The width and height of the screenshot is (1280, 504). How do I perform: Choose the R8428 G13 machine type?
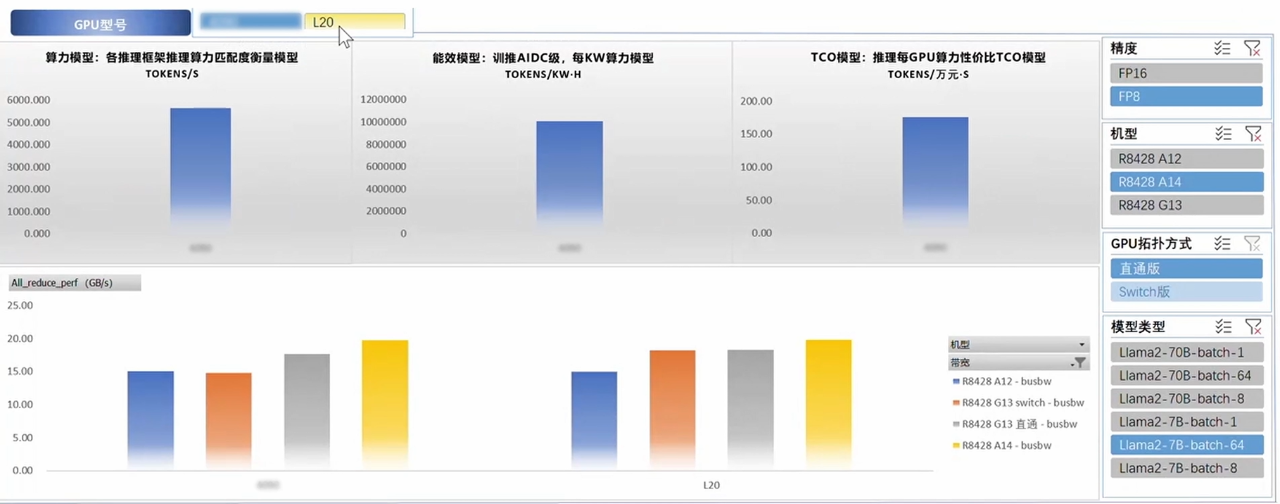click(1186, 205)
